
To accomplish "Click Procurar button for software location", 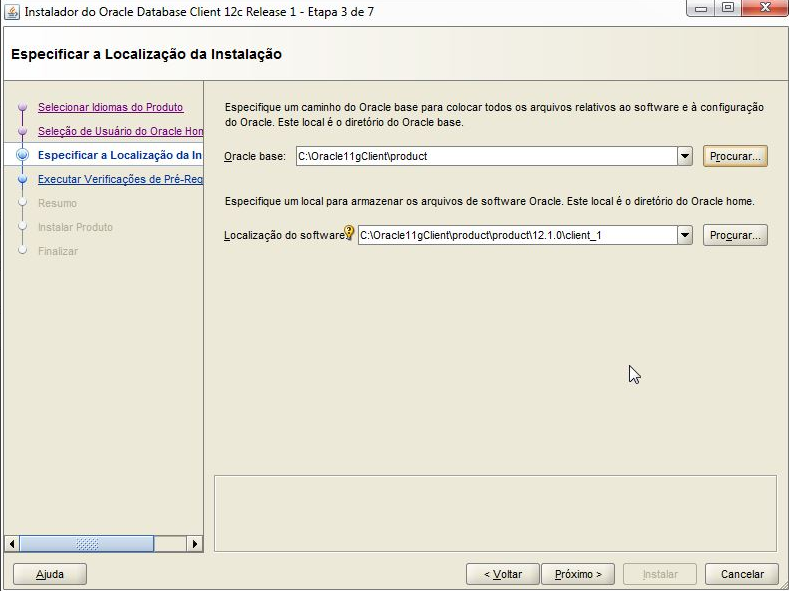I will click(x=735, y=235).
